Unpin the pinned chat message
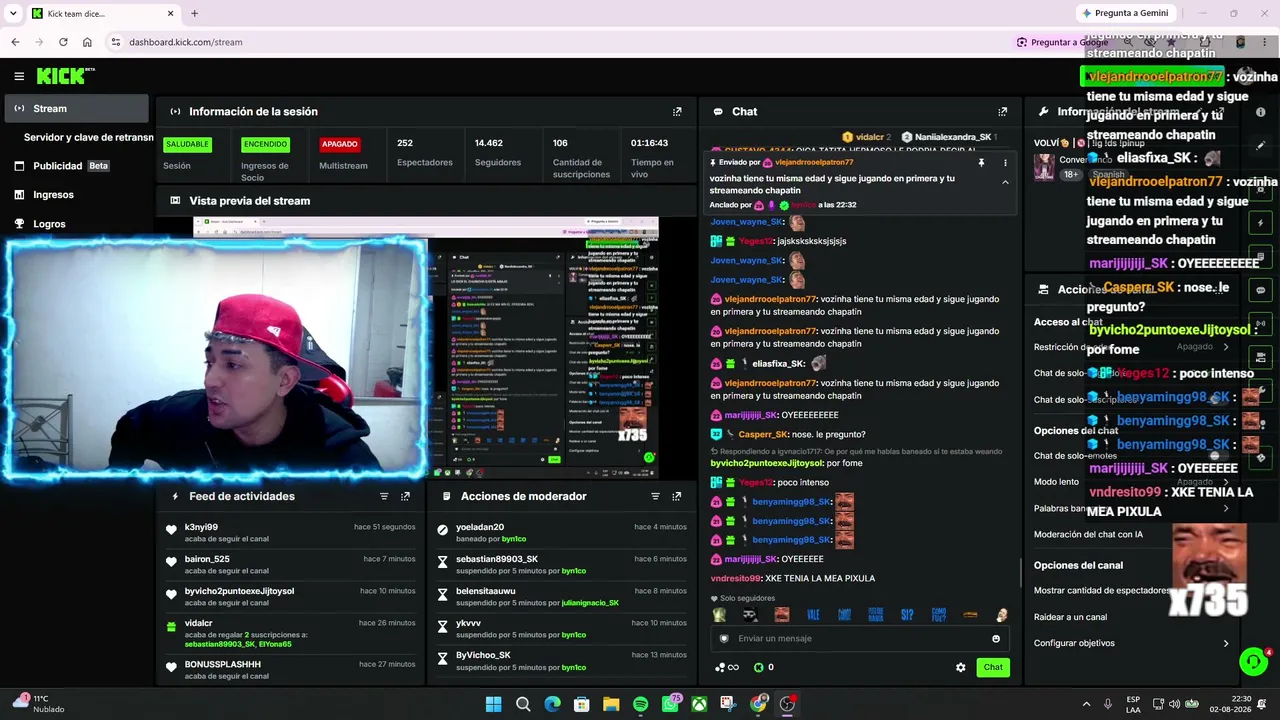This screenshot has height=720, width=1280. tap(981, 163)
